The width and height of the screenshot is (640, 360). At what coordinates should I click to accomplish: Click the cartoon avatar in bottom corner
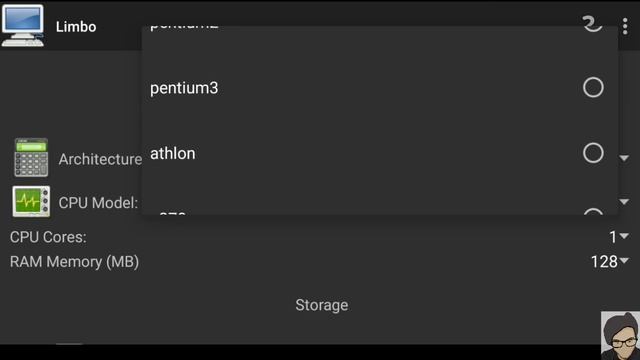[620, 336]
